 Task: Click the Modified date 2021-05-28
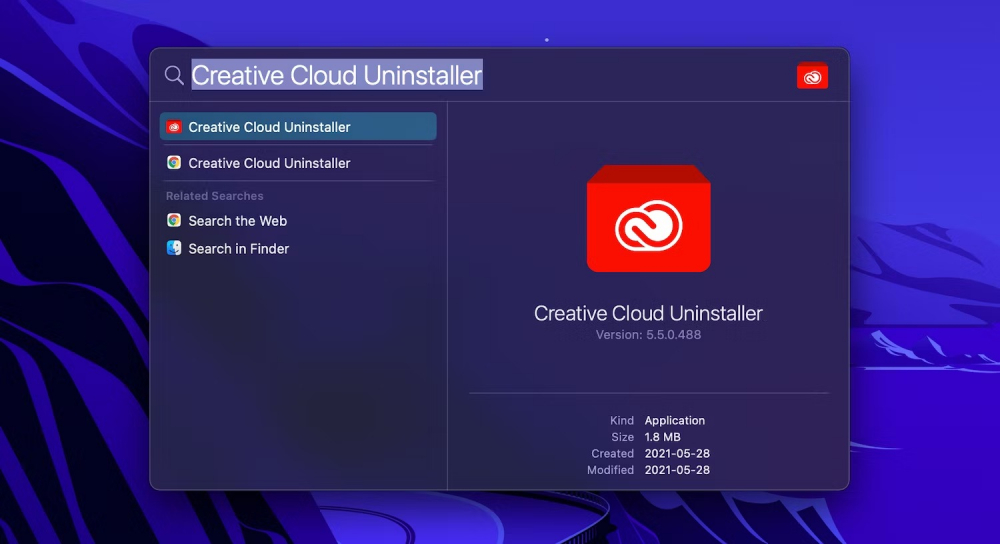pyautogui.click(x=677, y=470)
